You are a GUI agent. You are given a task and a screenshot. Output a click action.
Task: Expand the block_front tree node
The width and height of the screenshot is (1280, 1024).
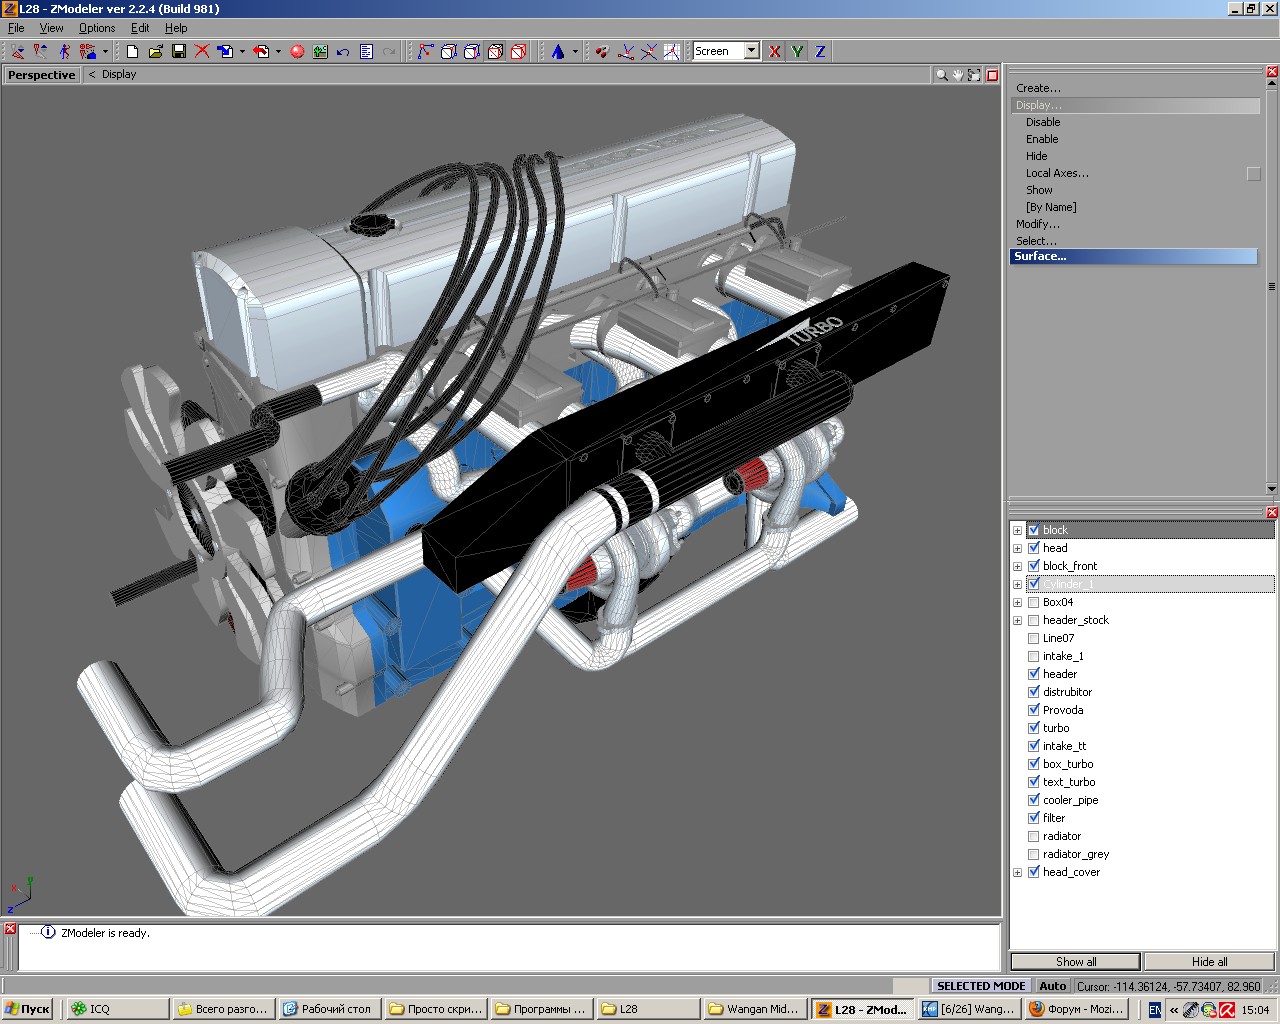pos(1018,566)
